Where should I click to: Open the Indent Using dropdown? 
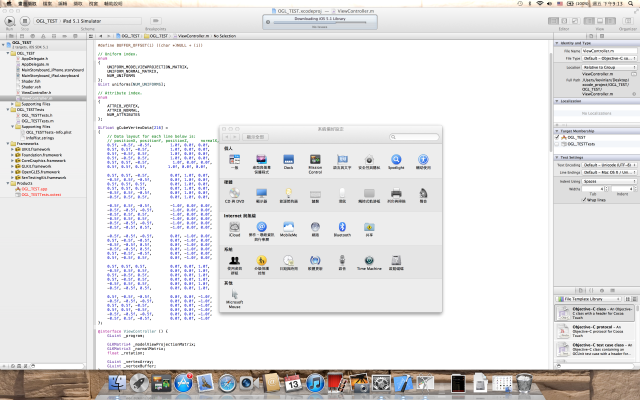[x=609, y=181]
